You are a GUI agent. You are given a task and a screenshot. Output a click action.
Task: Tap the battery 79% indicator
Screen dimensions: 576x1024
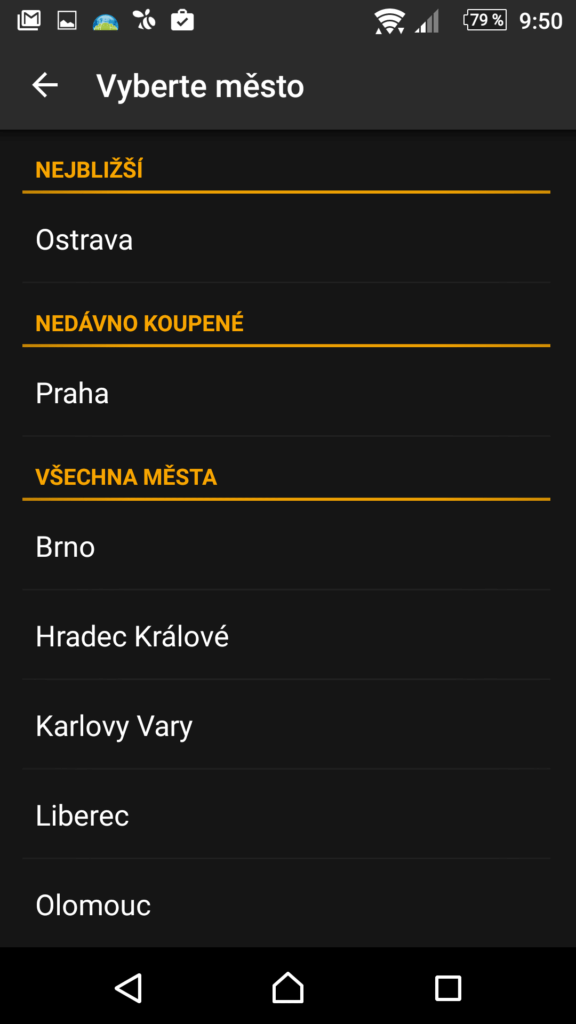pyautogui.click(x=485, y=21)
